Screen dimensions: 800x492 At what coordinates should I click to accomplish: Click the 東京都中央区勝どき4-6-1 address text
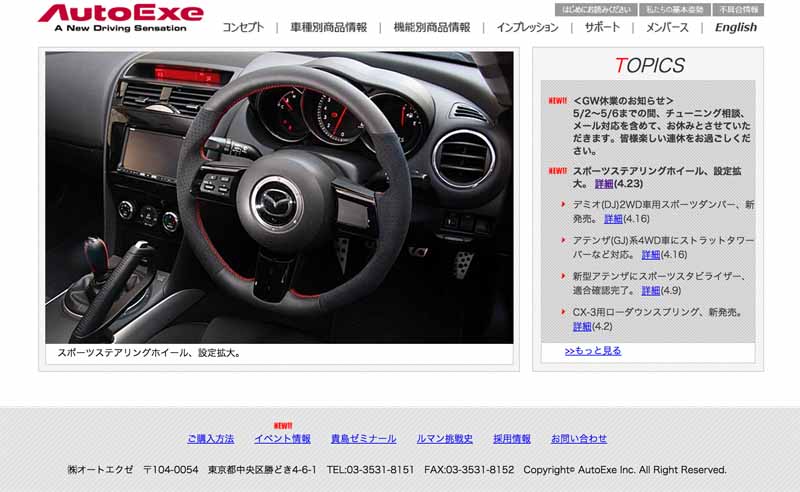click(262, 470)
